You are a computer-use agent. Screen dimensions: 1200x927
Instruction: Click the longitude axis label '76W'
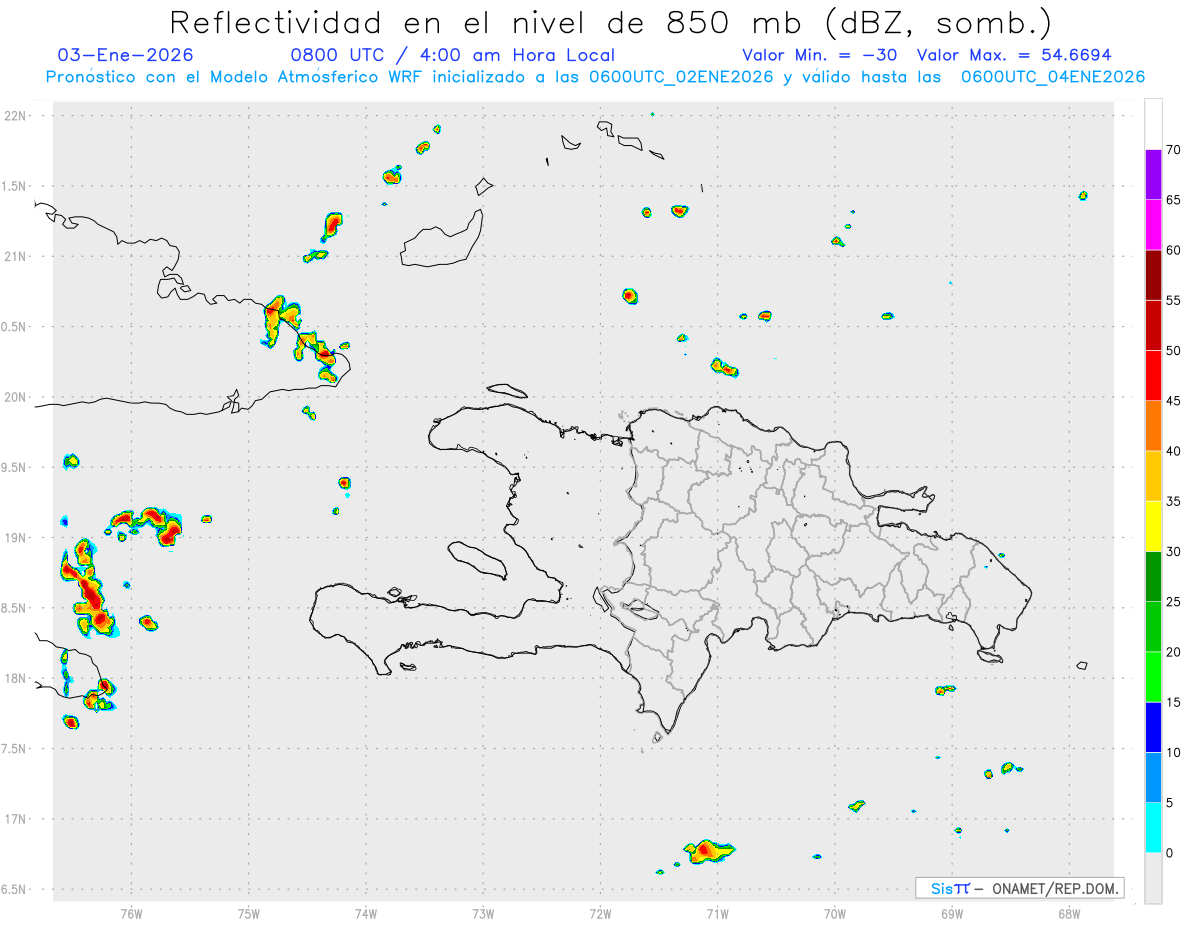131,914
